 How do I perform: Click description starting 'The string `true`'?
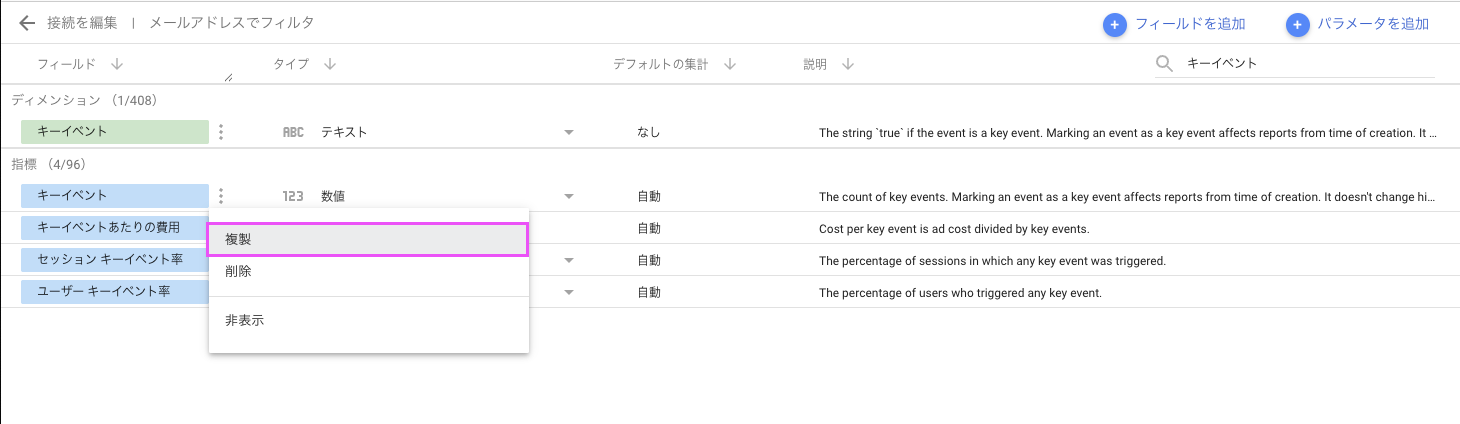click(x=1128, y=132)
